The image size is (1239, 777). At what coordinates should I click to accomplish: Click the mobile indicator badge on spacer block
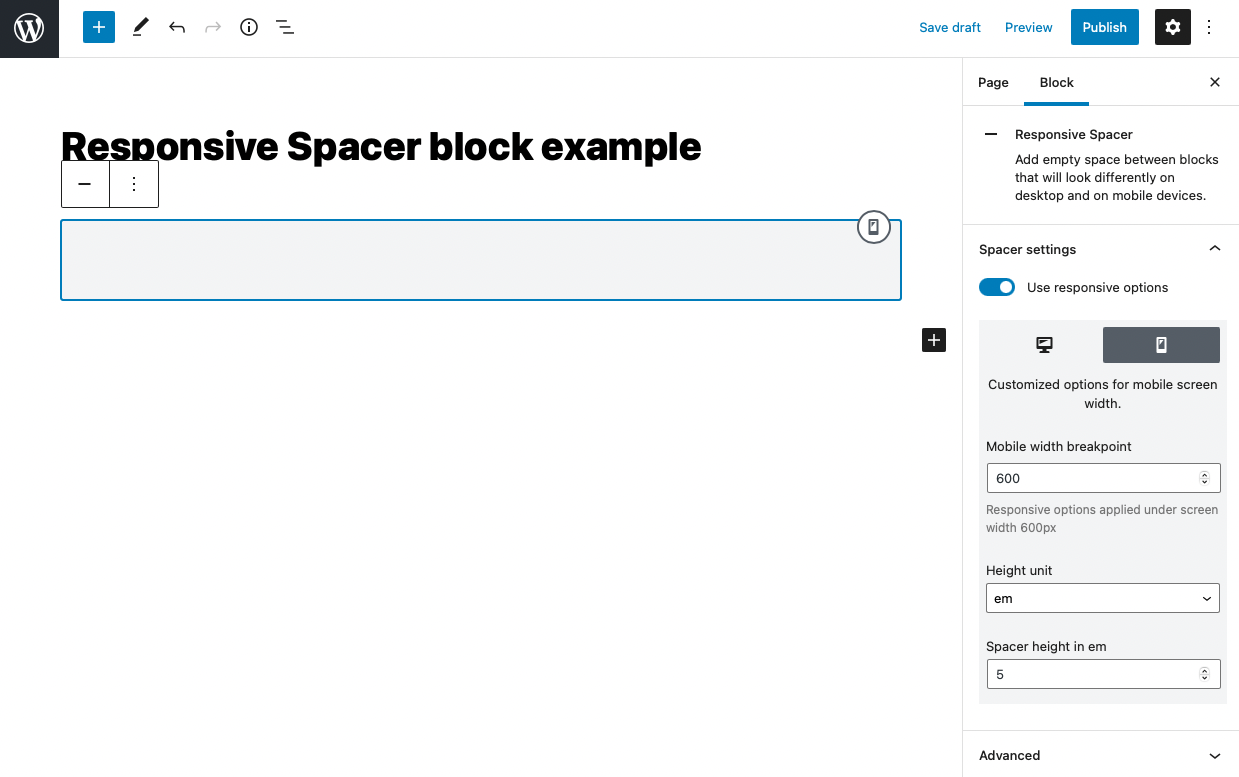873,227
